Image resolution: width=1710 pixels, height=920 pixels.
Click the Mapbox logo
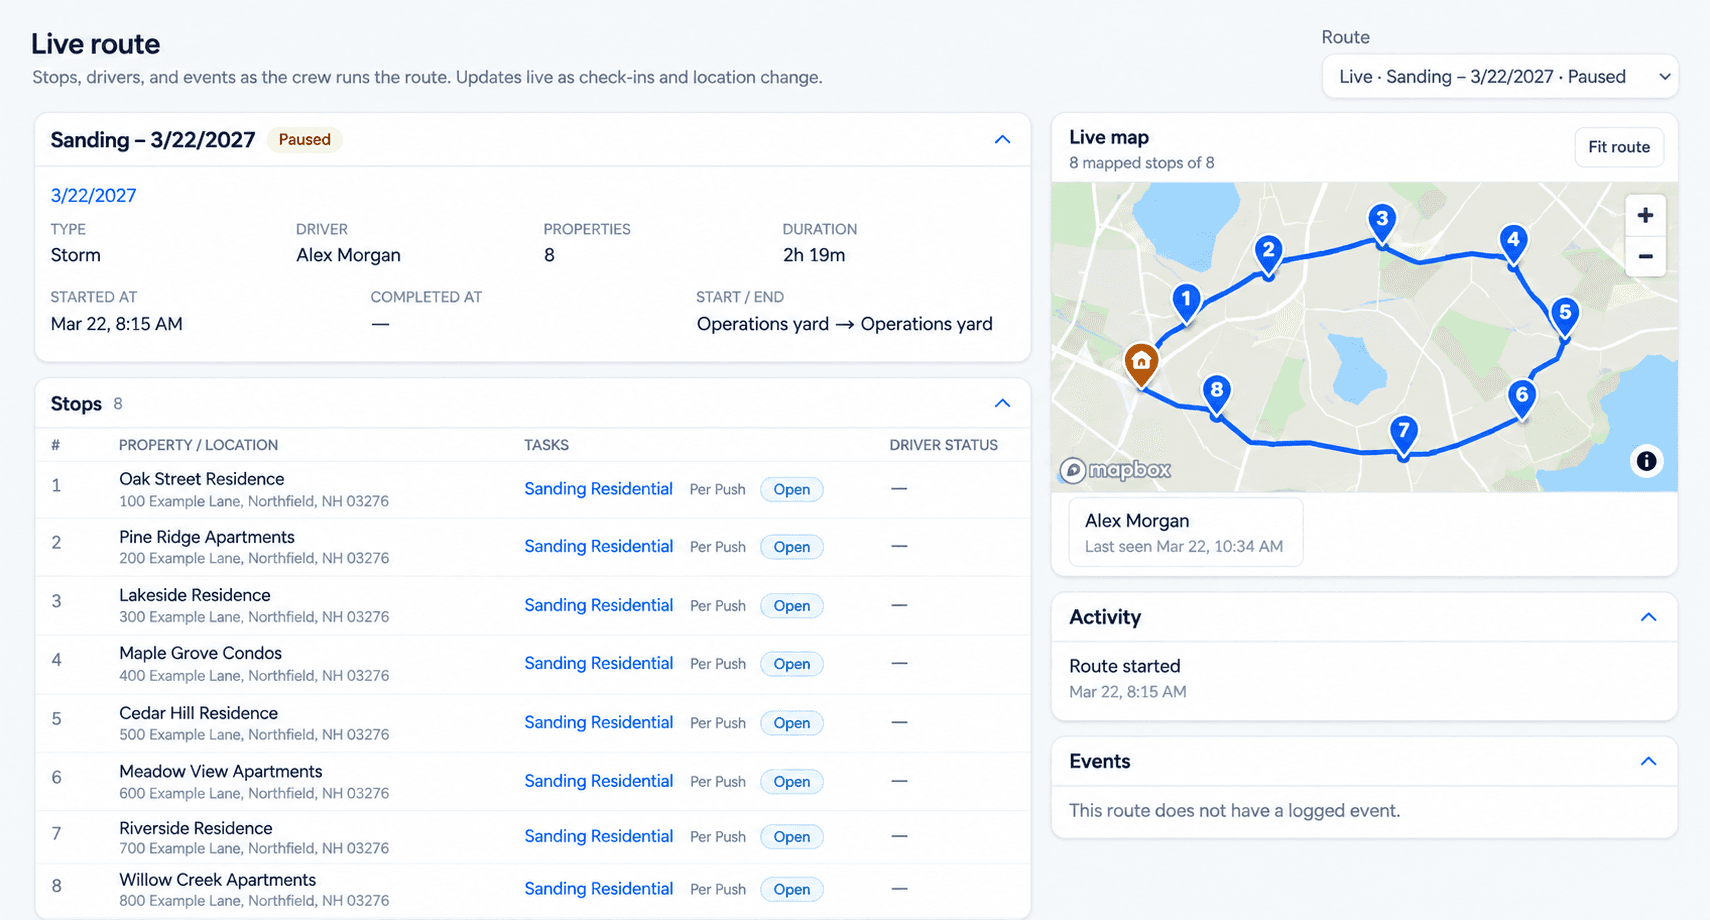point(1116,470)
